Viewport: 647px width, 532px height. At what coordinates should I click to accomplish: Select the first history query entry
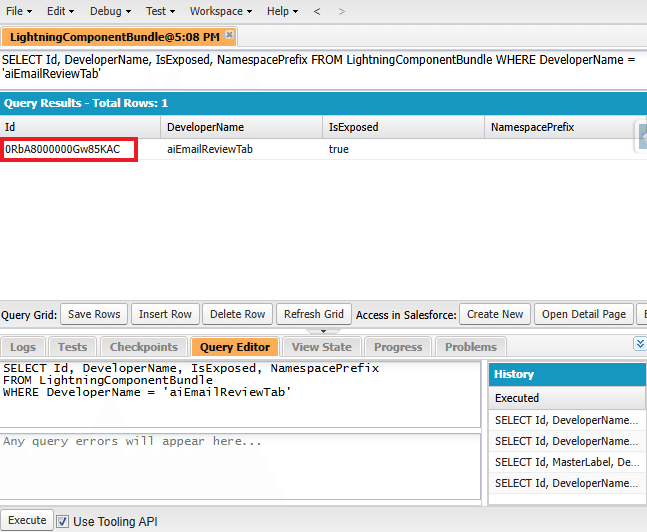[567, 420]
